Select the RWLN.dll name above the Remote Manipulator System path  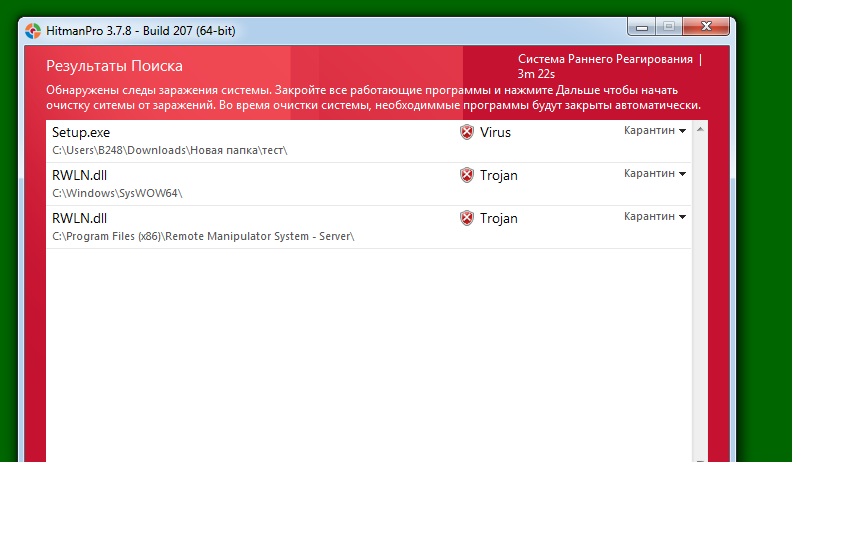pos(79,218)
